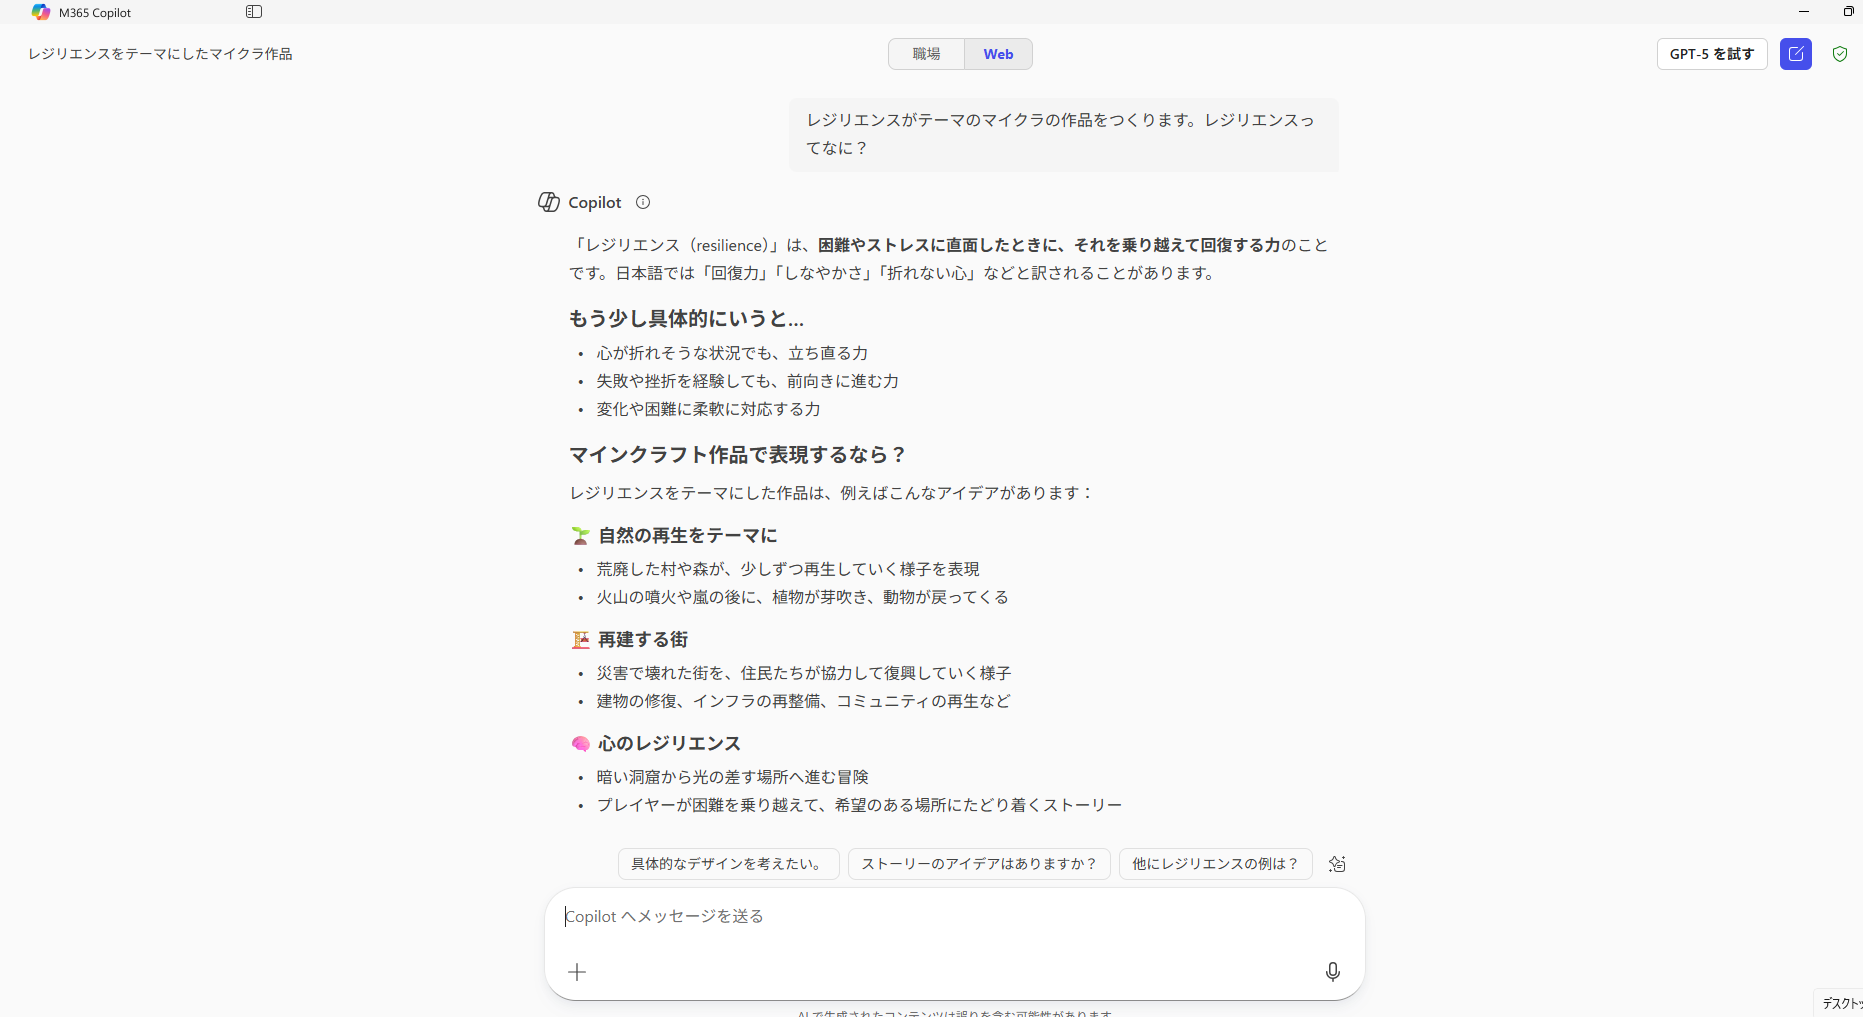Viewport: 1863px width, 1017px height.
Task: Click the construction emoji near 再建する街
Action: pyautogui.click(x=580, y=640)
